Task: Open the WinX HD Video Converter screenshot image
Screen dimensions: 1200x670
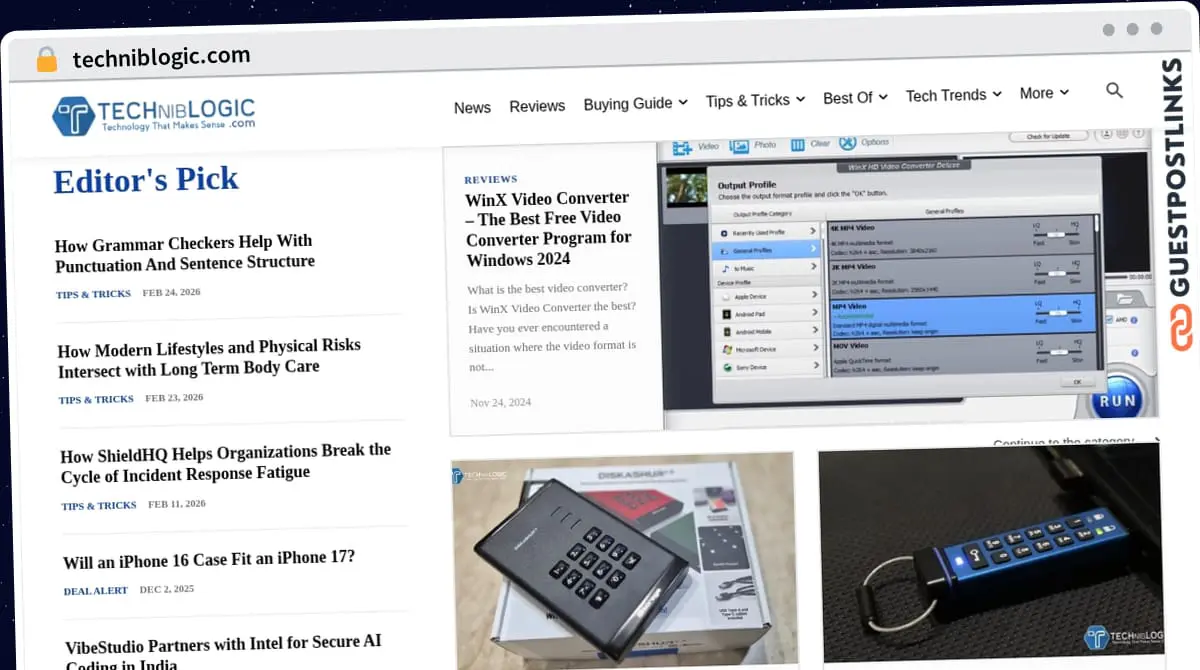Action: [908, 277]
